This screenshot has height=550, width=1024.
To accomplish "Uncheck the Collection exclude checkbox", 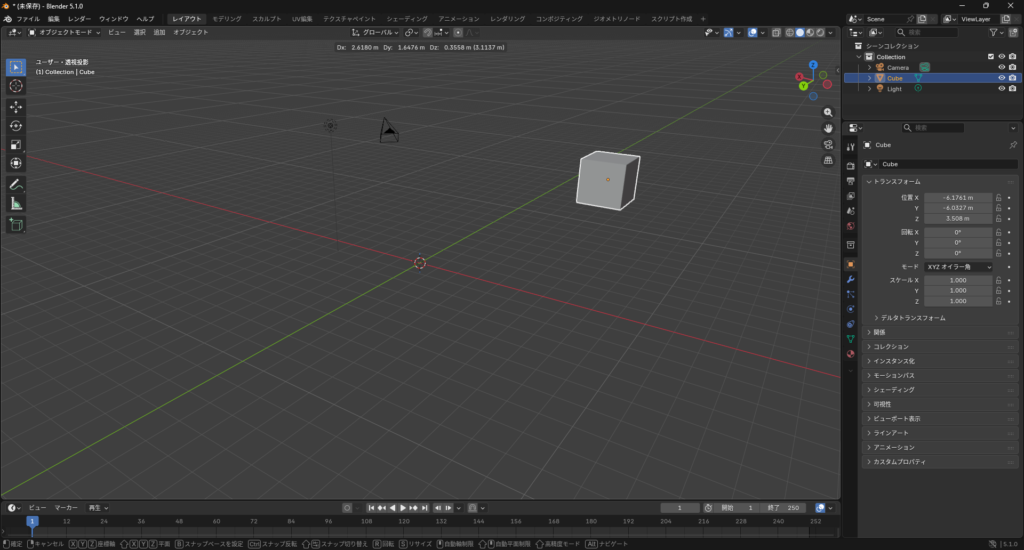I will pos(991,57).
